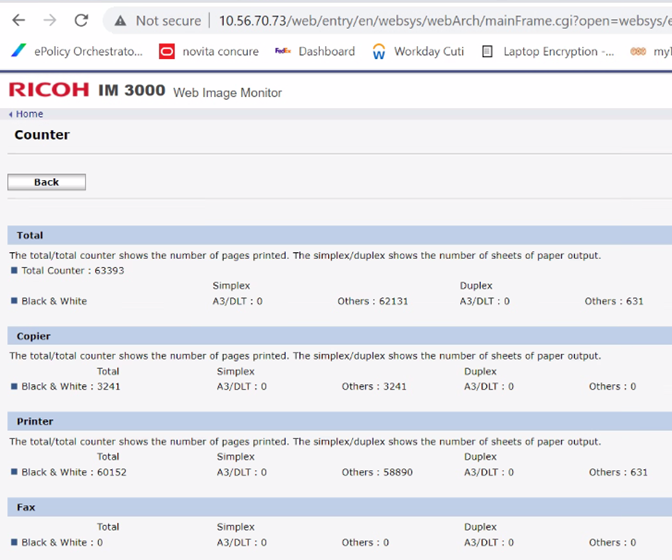This screenshot has width=672, height=560.
Task: Click the address bar URL
Action: point(444,21)
